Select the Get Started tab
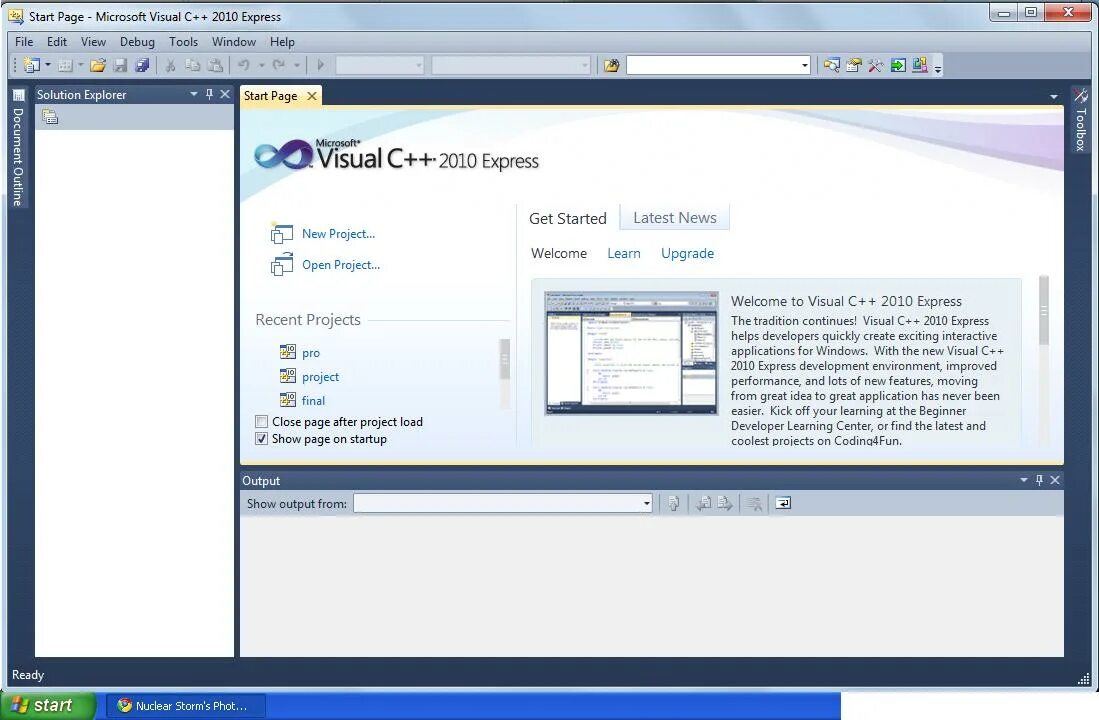Screen dimensions: 1099x720 [x=568, y=219]
